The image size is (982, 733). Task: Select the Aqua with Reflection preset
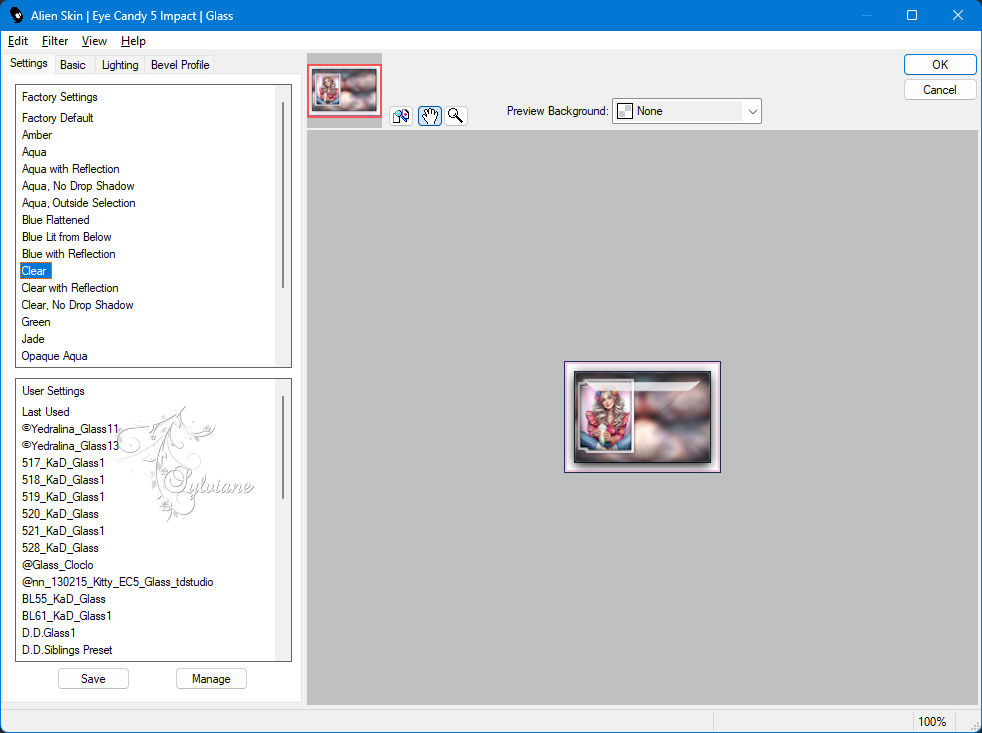tap(70, 169)
